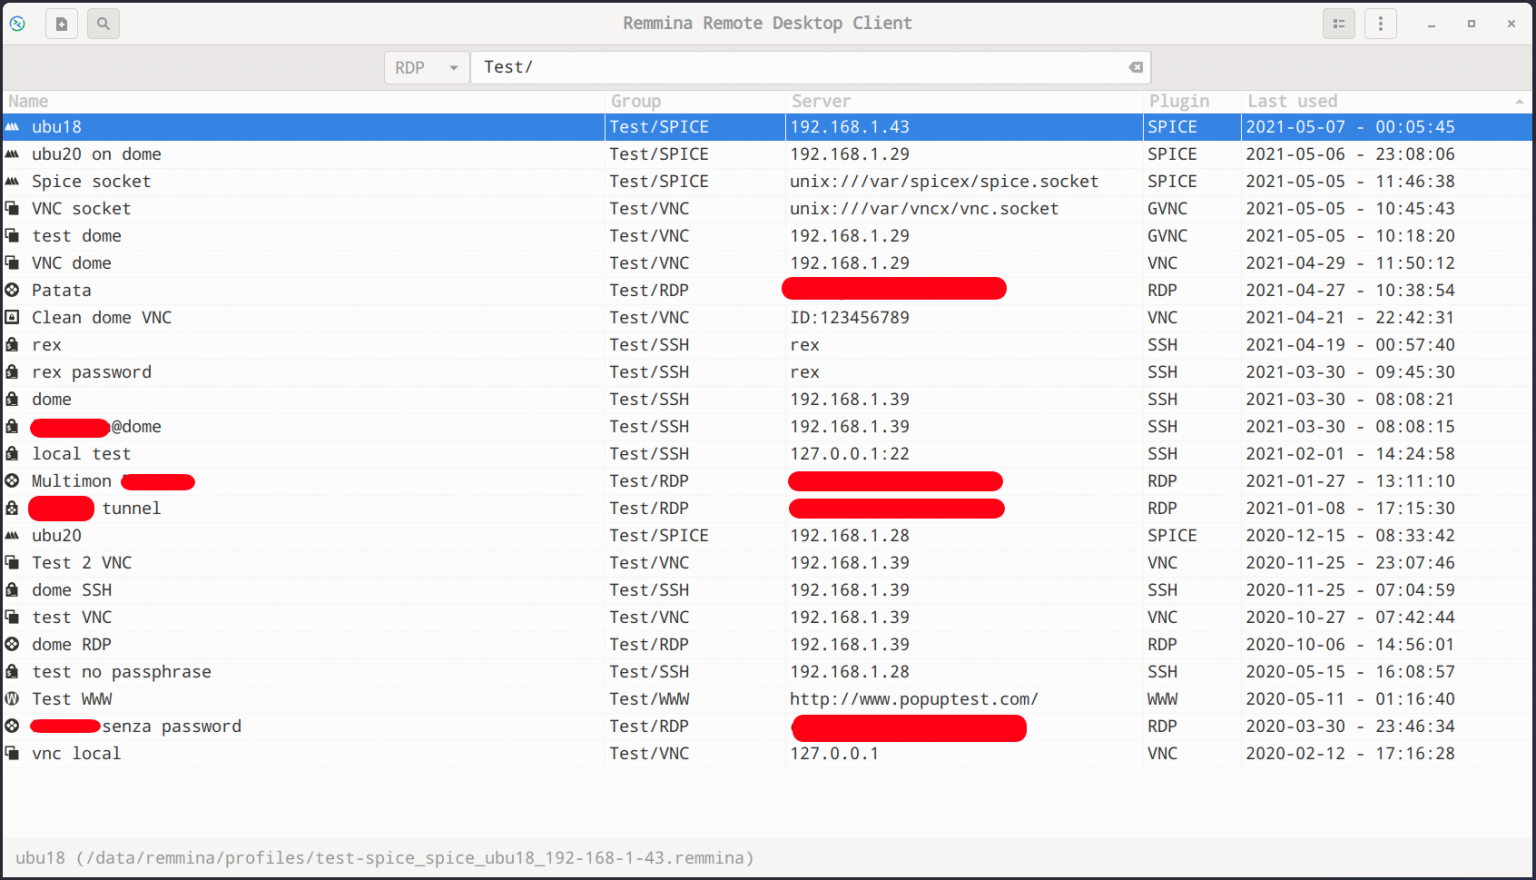
Task: Click the Remmina app icon in titlebar
Action: click(x=17, y=24)
